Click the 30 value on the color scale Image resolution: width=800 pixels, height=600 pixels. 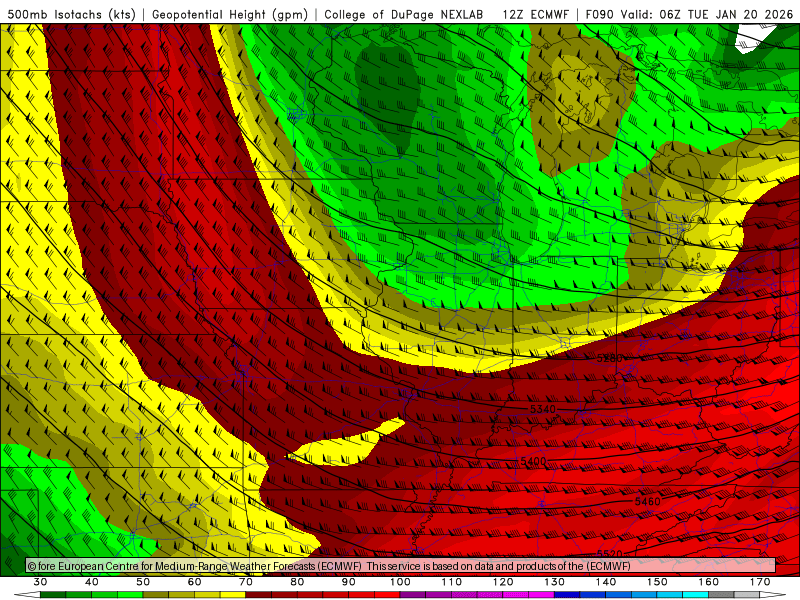(40, 582)
